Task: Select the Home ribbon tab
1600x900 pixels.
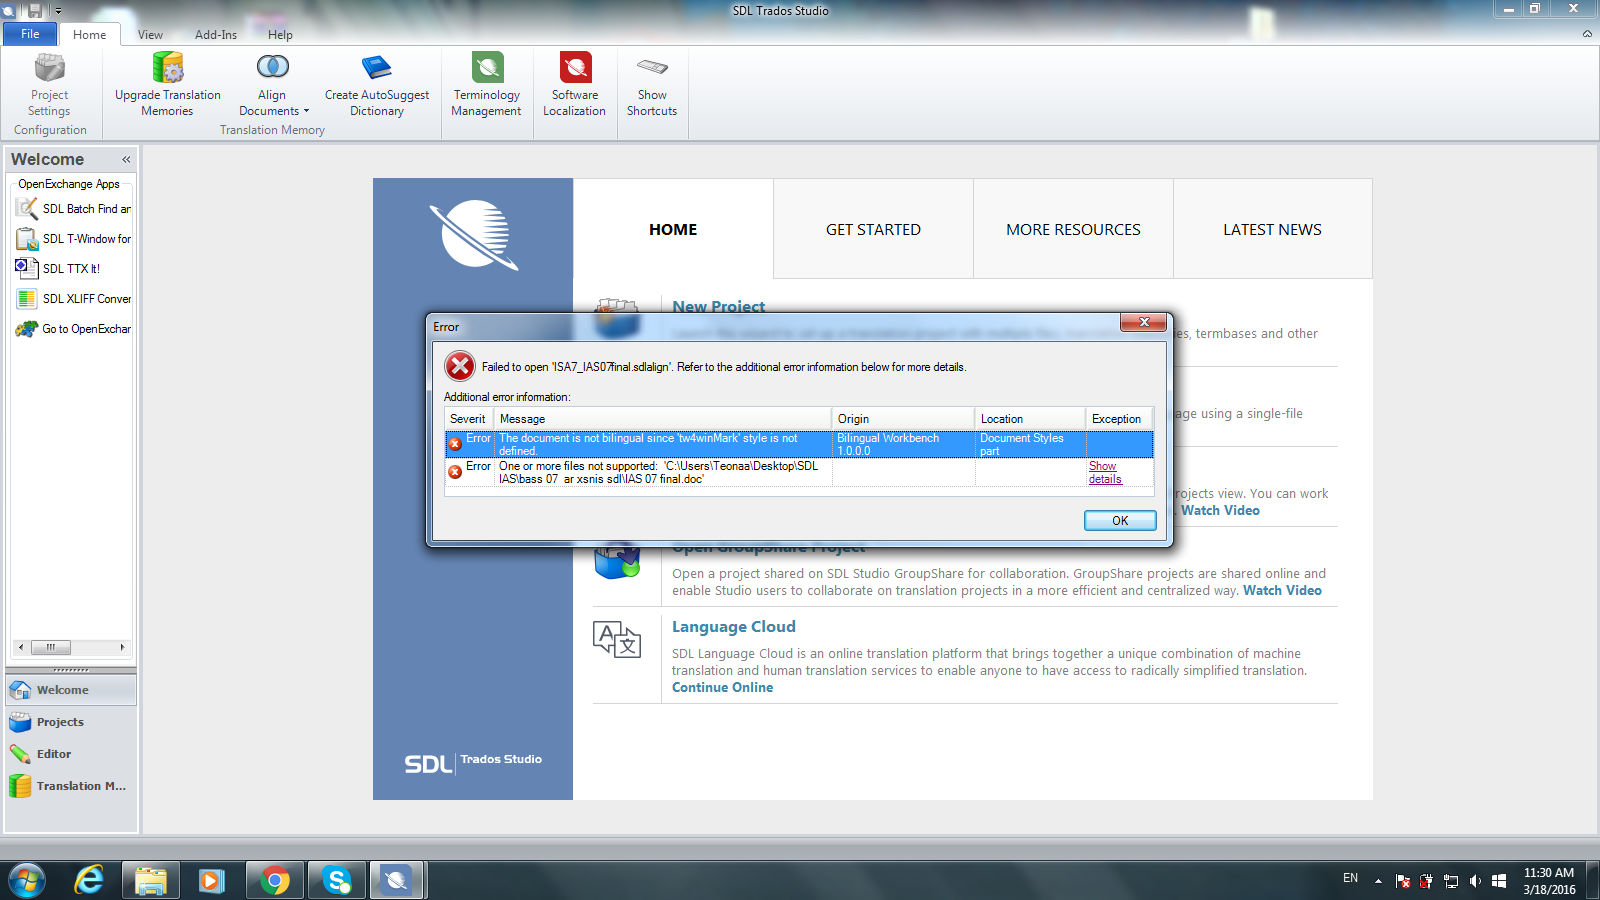Action: [x=89, y=34]
